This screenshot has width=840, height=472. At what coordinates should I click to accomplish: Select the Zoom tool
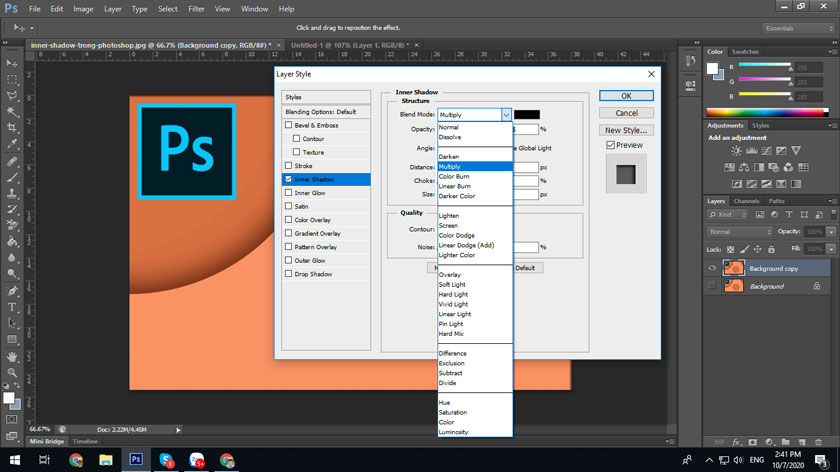click(12, 372)
